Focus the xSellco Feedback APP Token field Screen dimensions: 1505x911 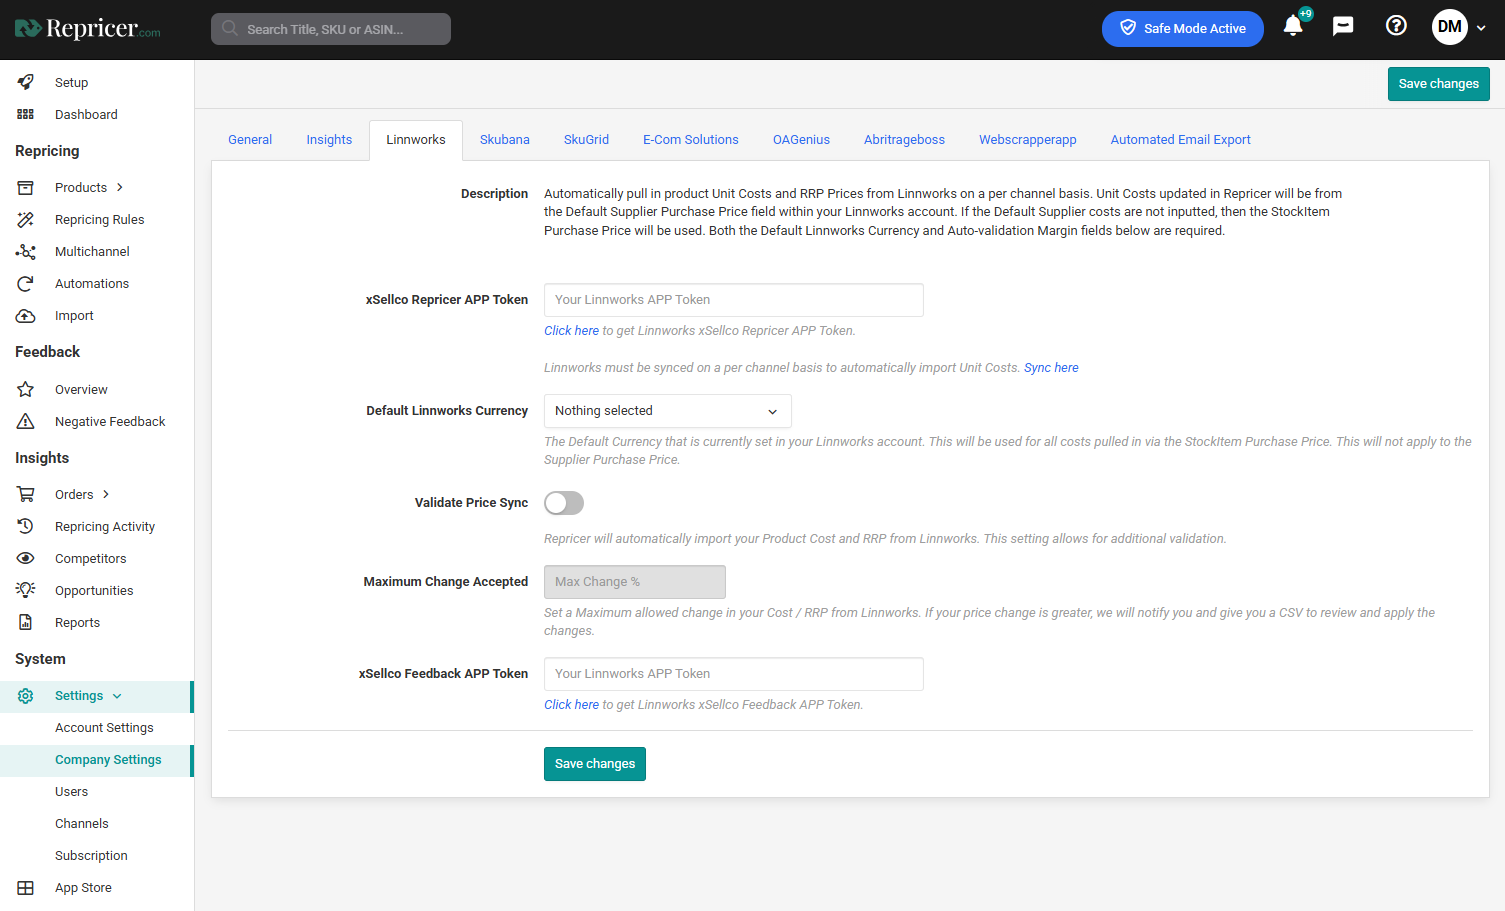[x=734, y=674]
